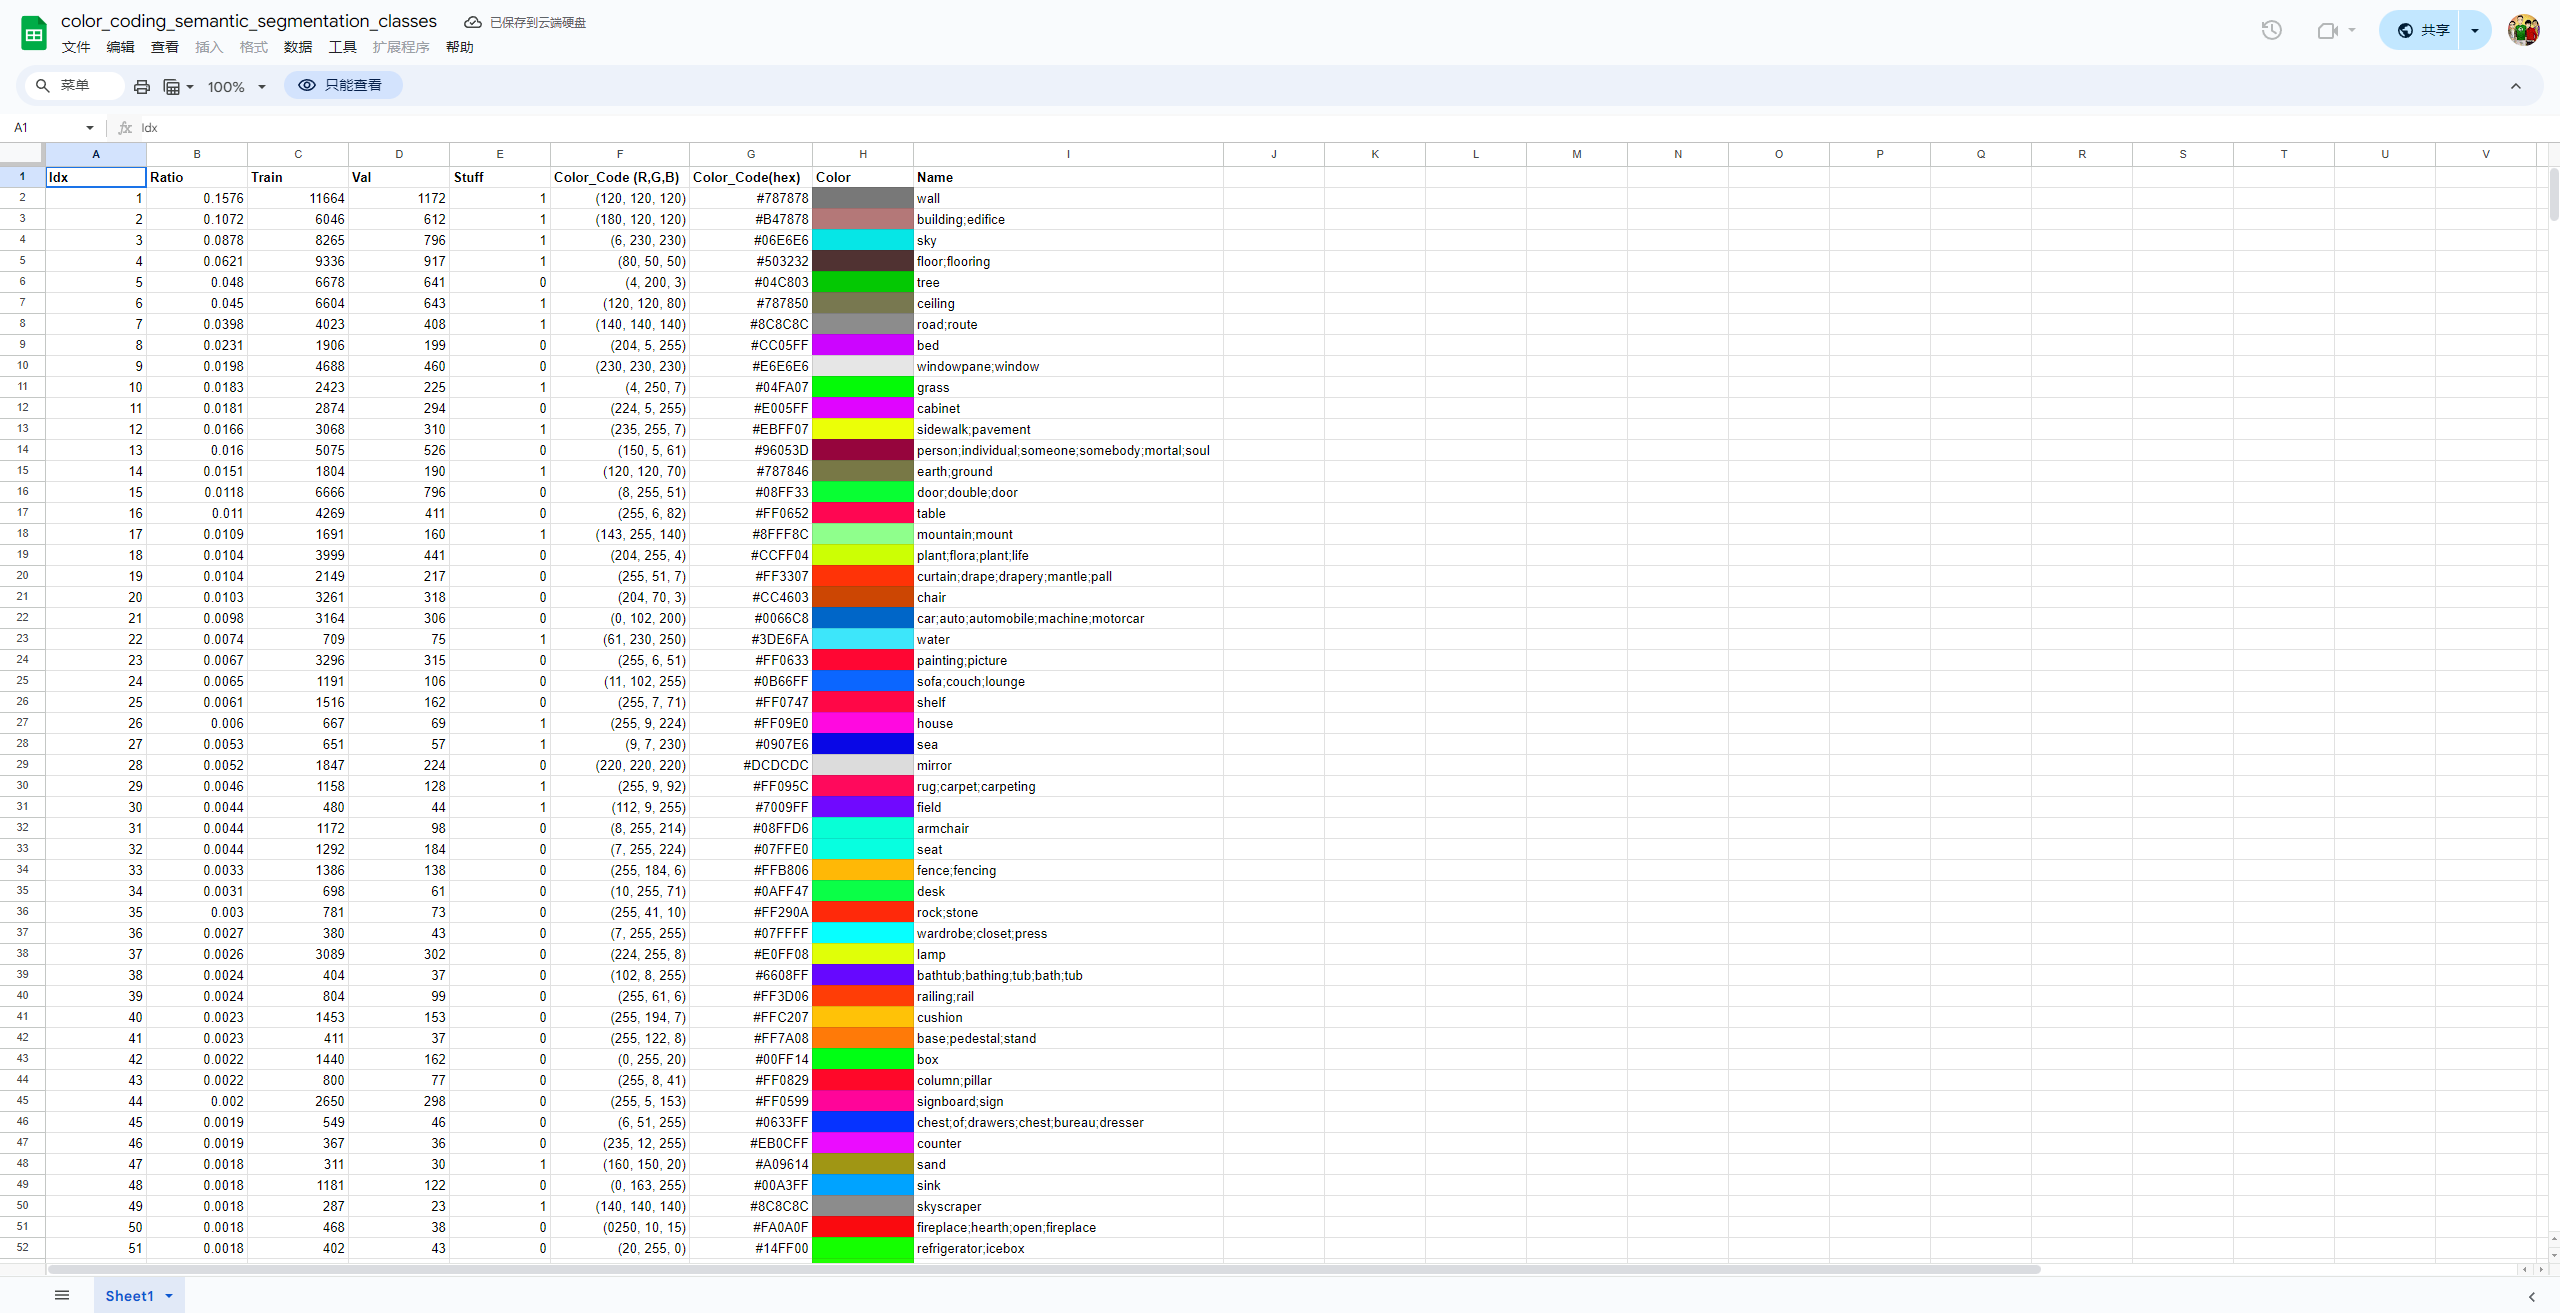
Task: Click the print icon in toolbar
Action: (142, 87)
